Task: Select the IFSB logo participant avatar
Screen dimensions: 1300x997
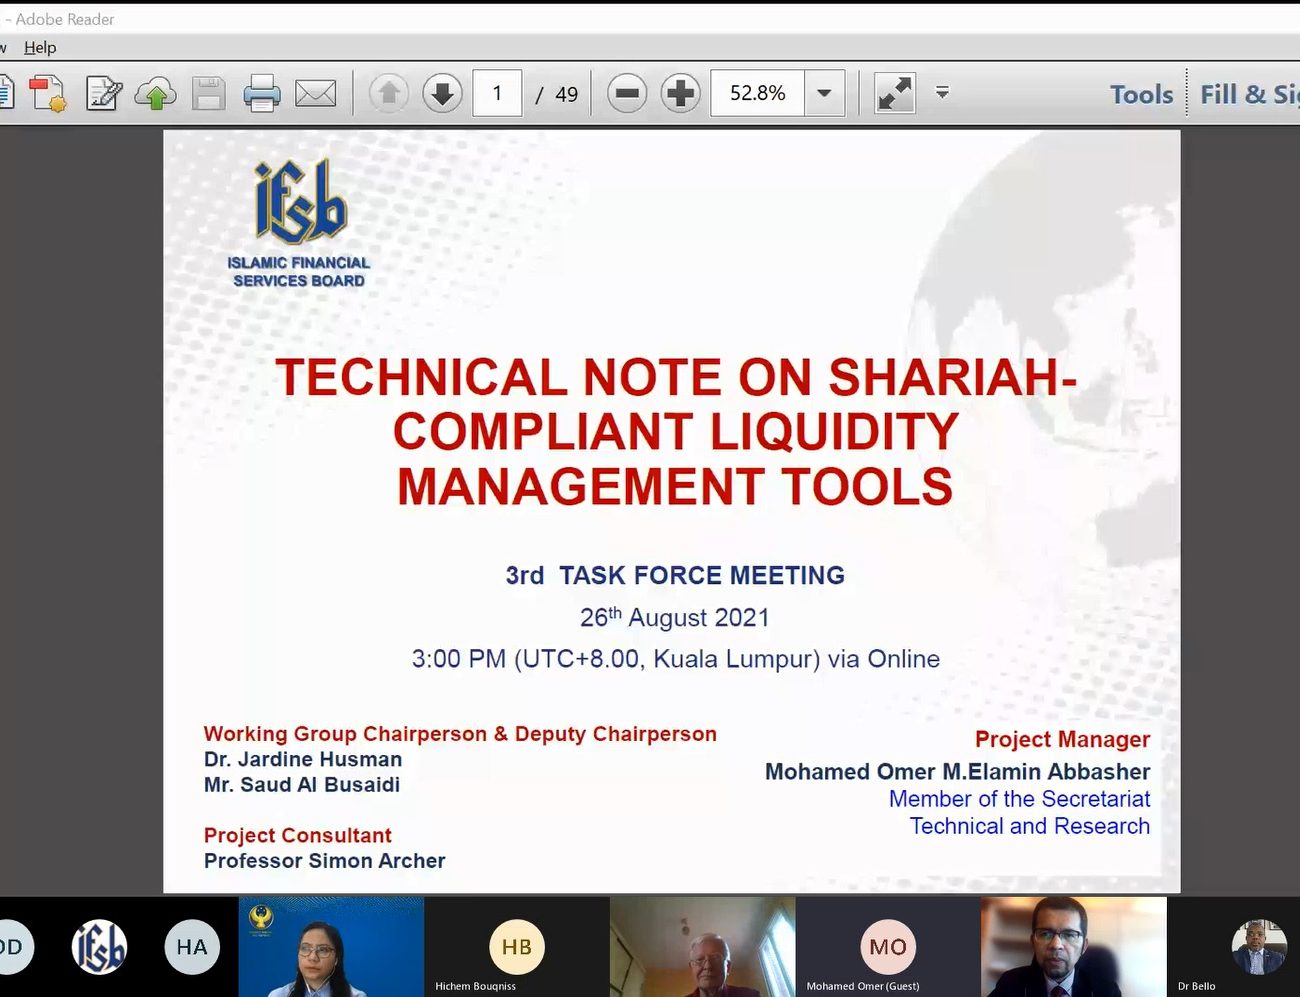Action: [99, 947]
